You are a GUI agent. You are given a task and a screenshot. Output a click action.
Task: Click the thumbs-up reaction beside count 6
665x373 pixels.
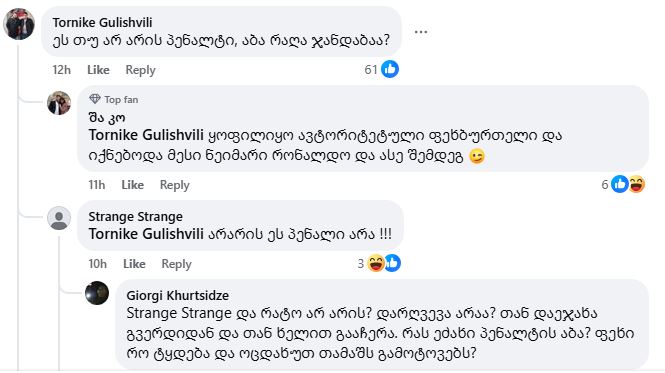(620, 184)
